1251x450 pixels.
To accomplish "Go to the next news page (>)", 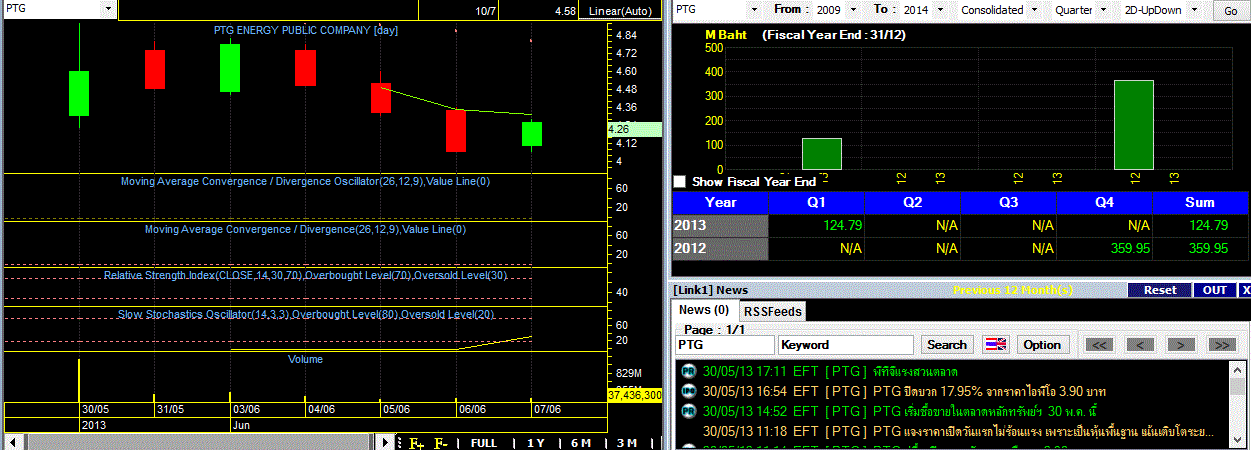I will (1181, 344).
